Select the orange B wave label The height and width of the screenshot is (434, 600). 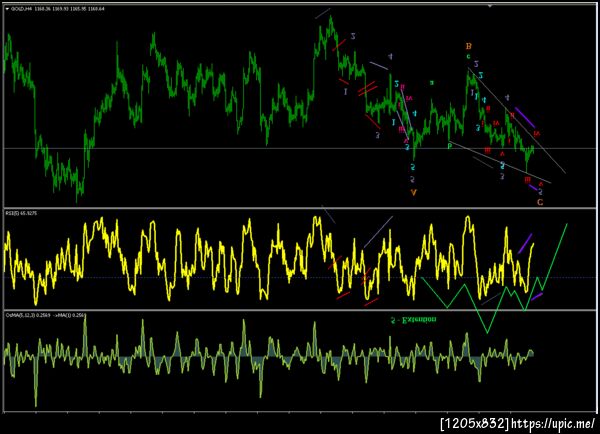[468, 46]
